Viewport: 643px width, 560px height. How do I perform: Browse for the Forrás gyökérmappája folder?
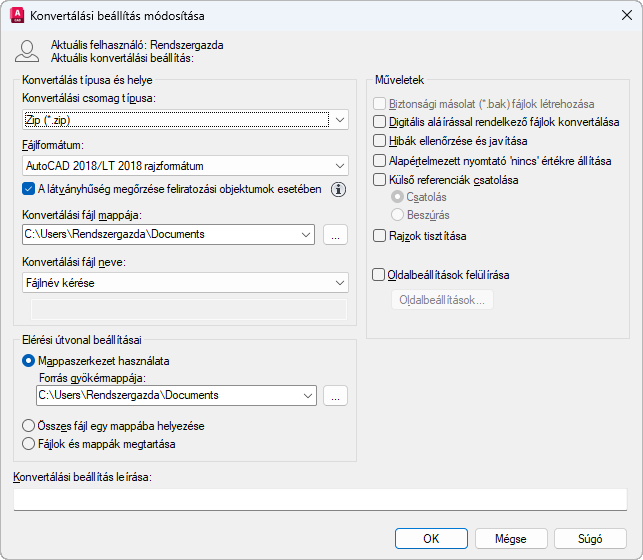(335, 396)
